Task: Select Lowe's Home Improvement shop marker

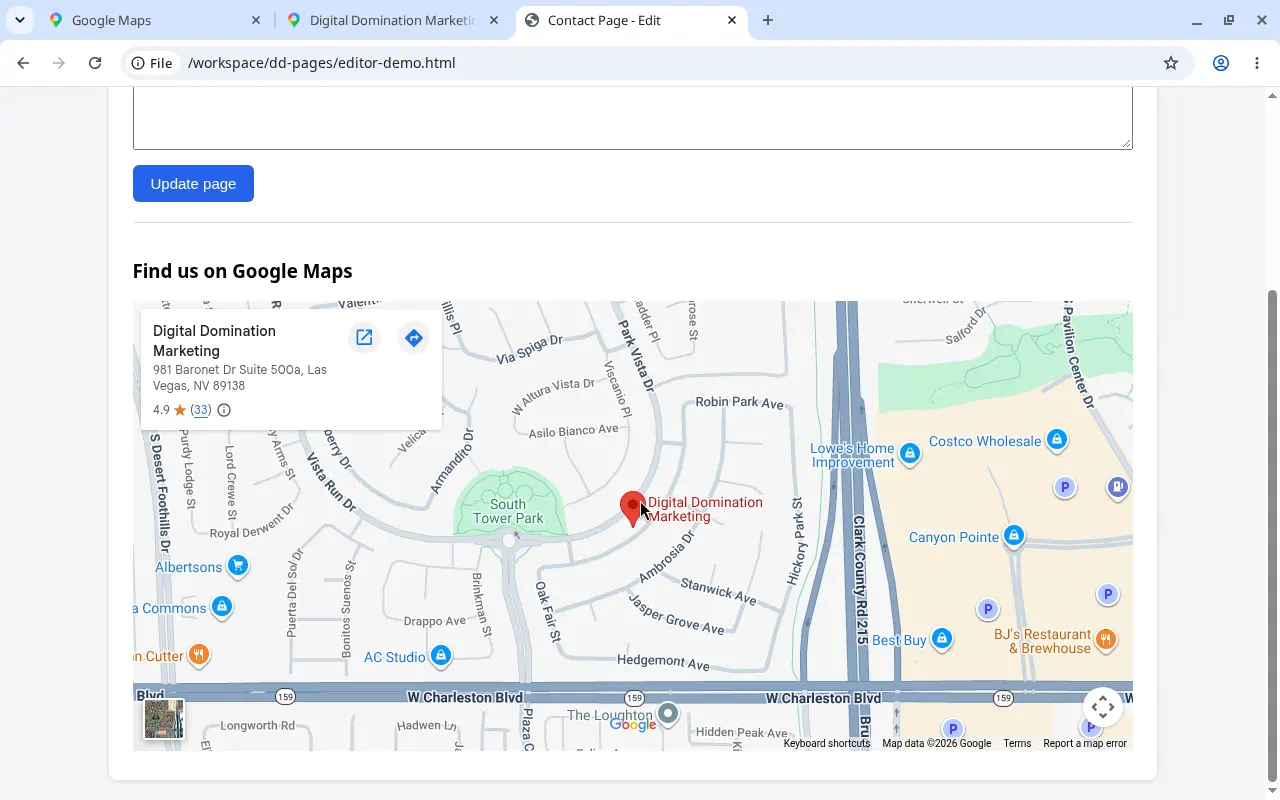Action: pos(909,454)
